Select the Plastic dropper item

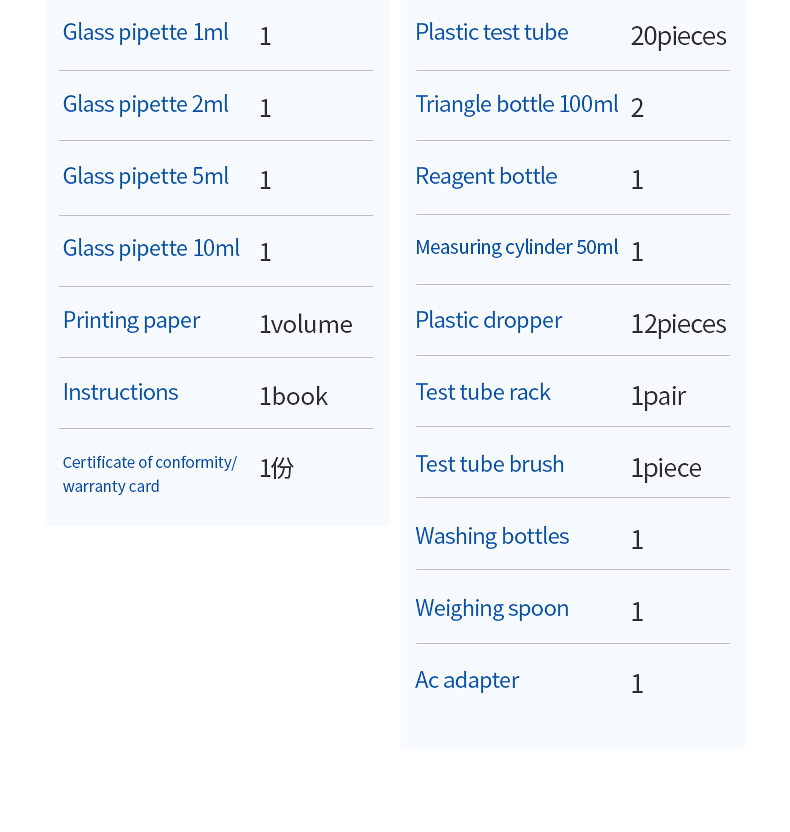[488, 320]
